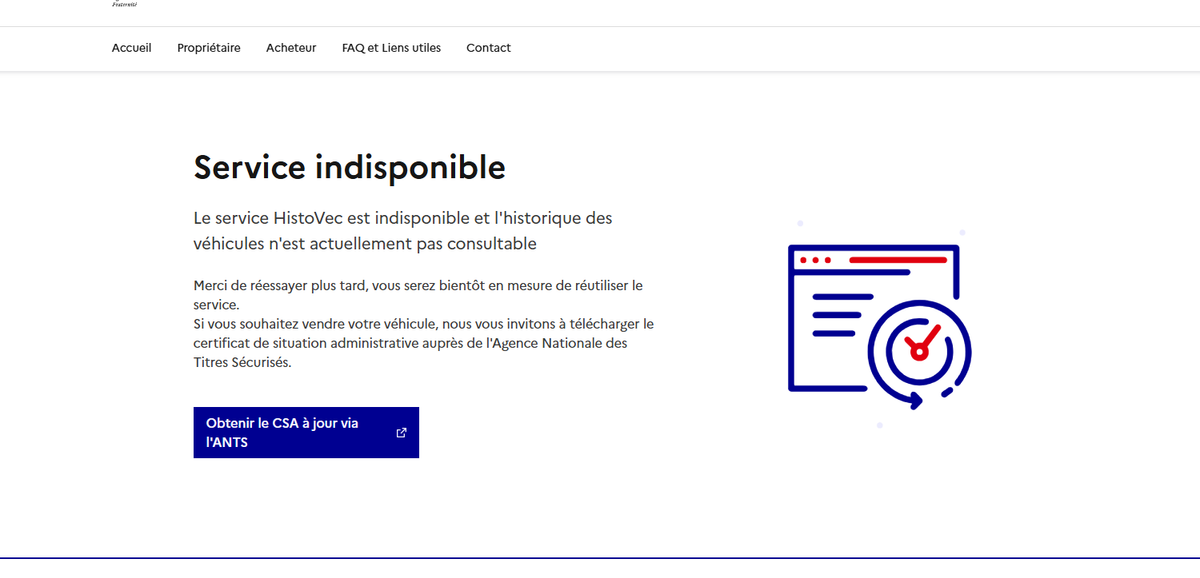Click the Service indisponible heading
Screen dimensions: 1200x578
click(349, 167)
